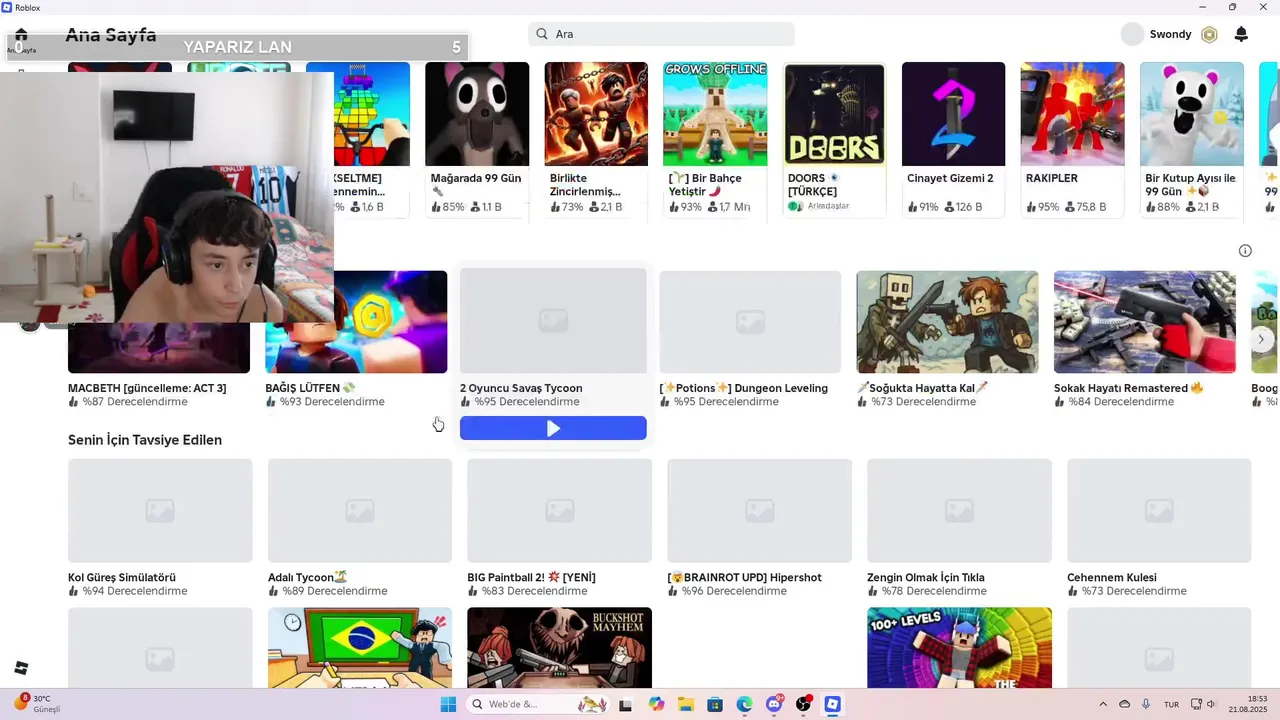1280x720 pixels.
Task: Open Discord from the taskbar
Action: pos(774,704)
